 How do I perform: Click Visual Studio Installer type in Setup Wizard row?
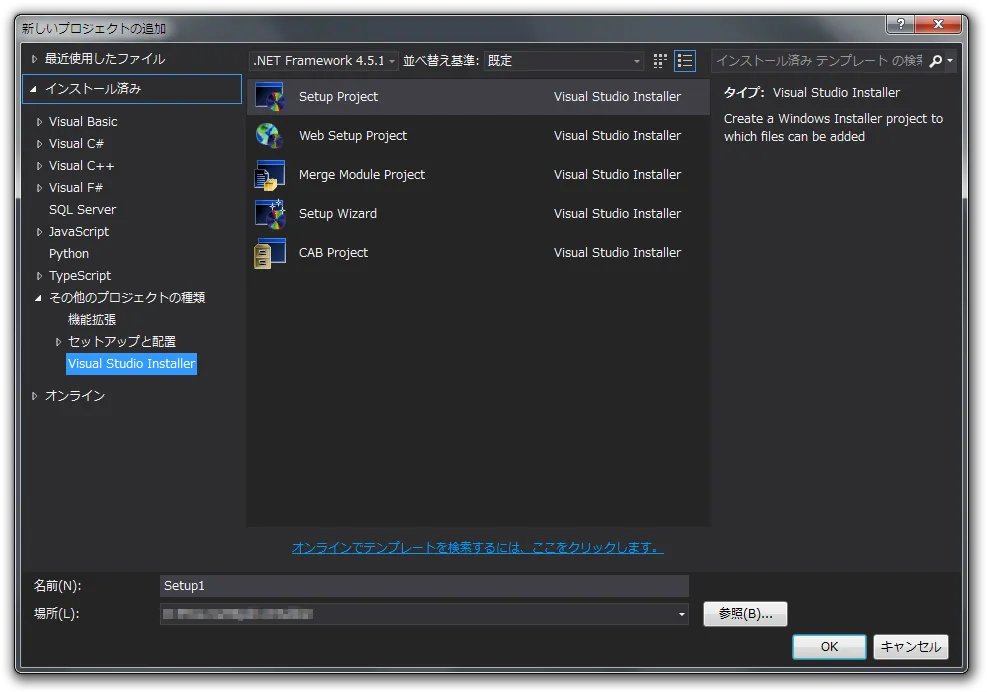[618, 213]
